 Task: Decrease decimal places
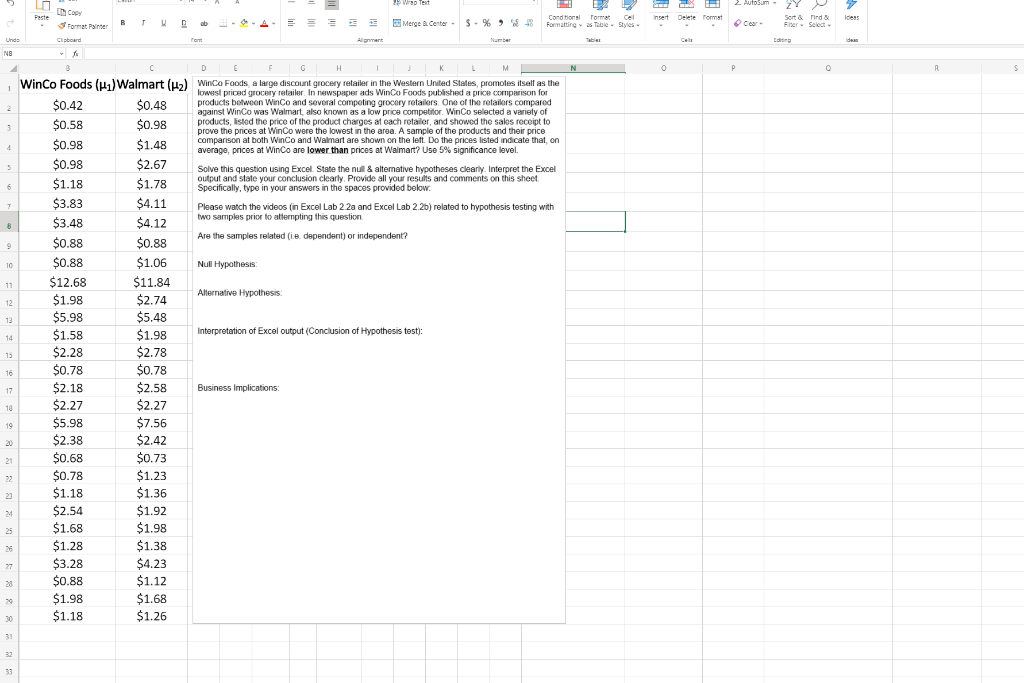(529, 23)
